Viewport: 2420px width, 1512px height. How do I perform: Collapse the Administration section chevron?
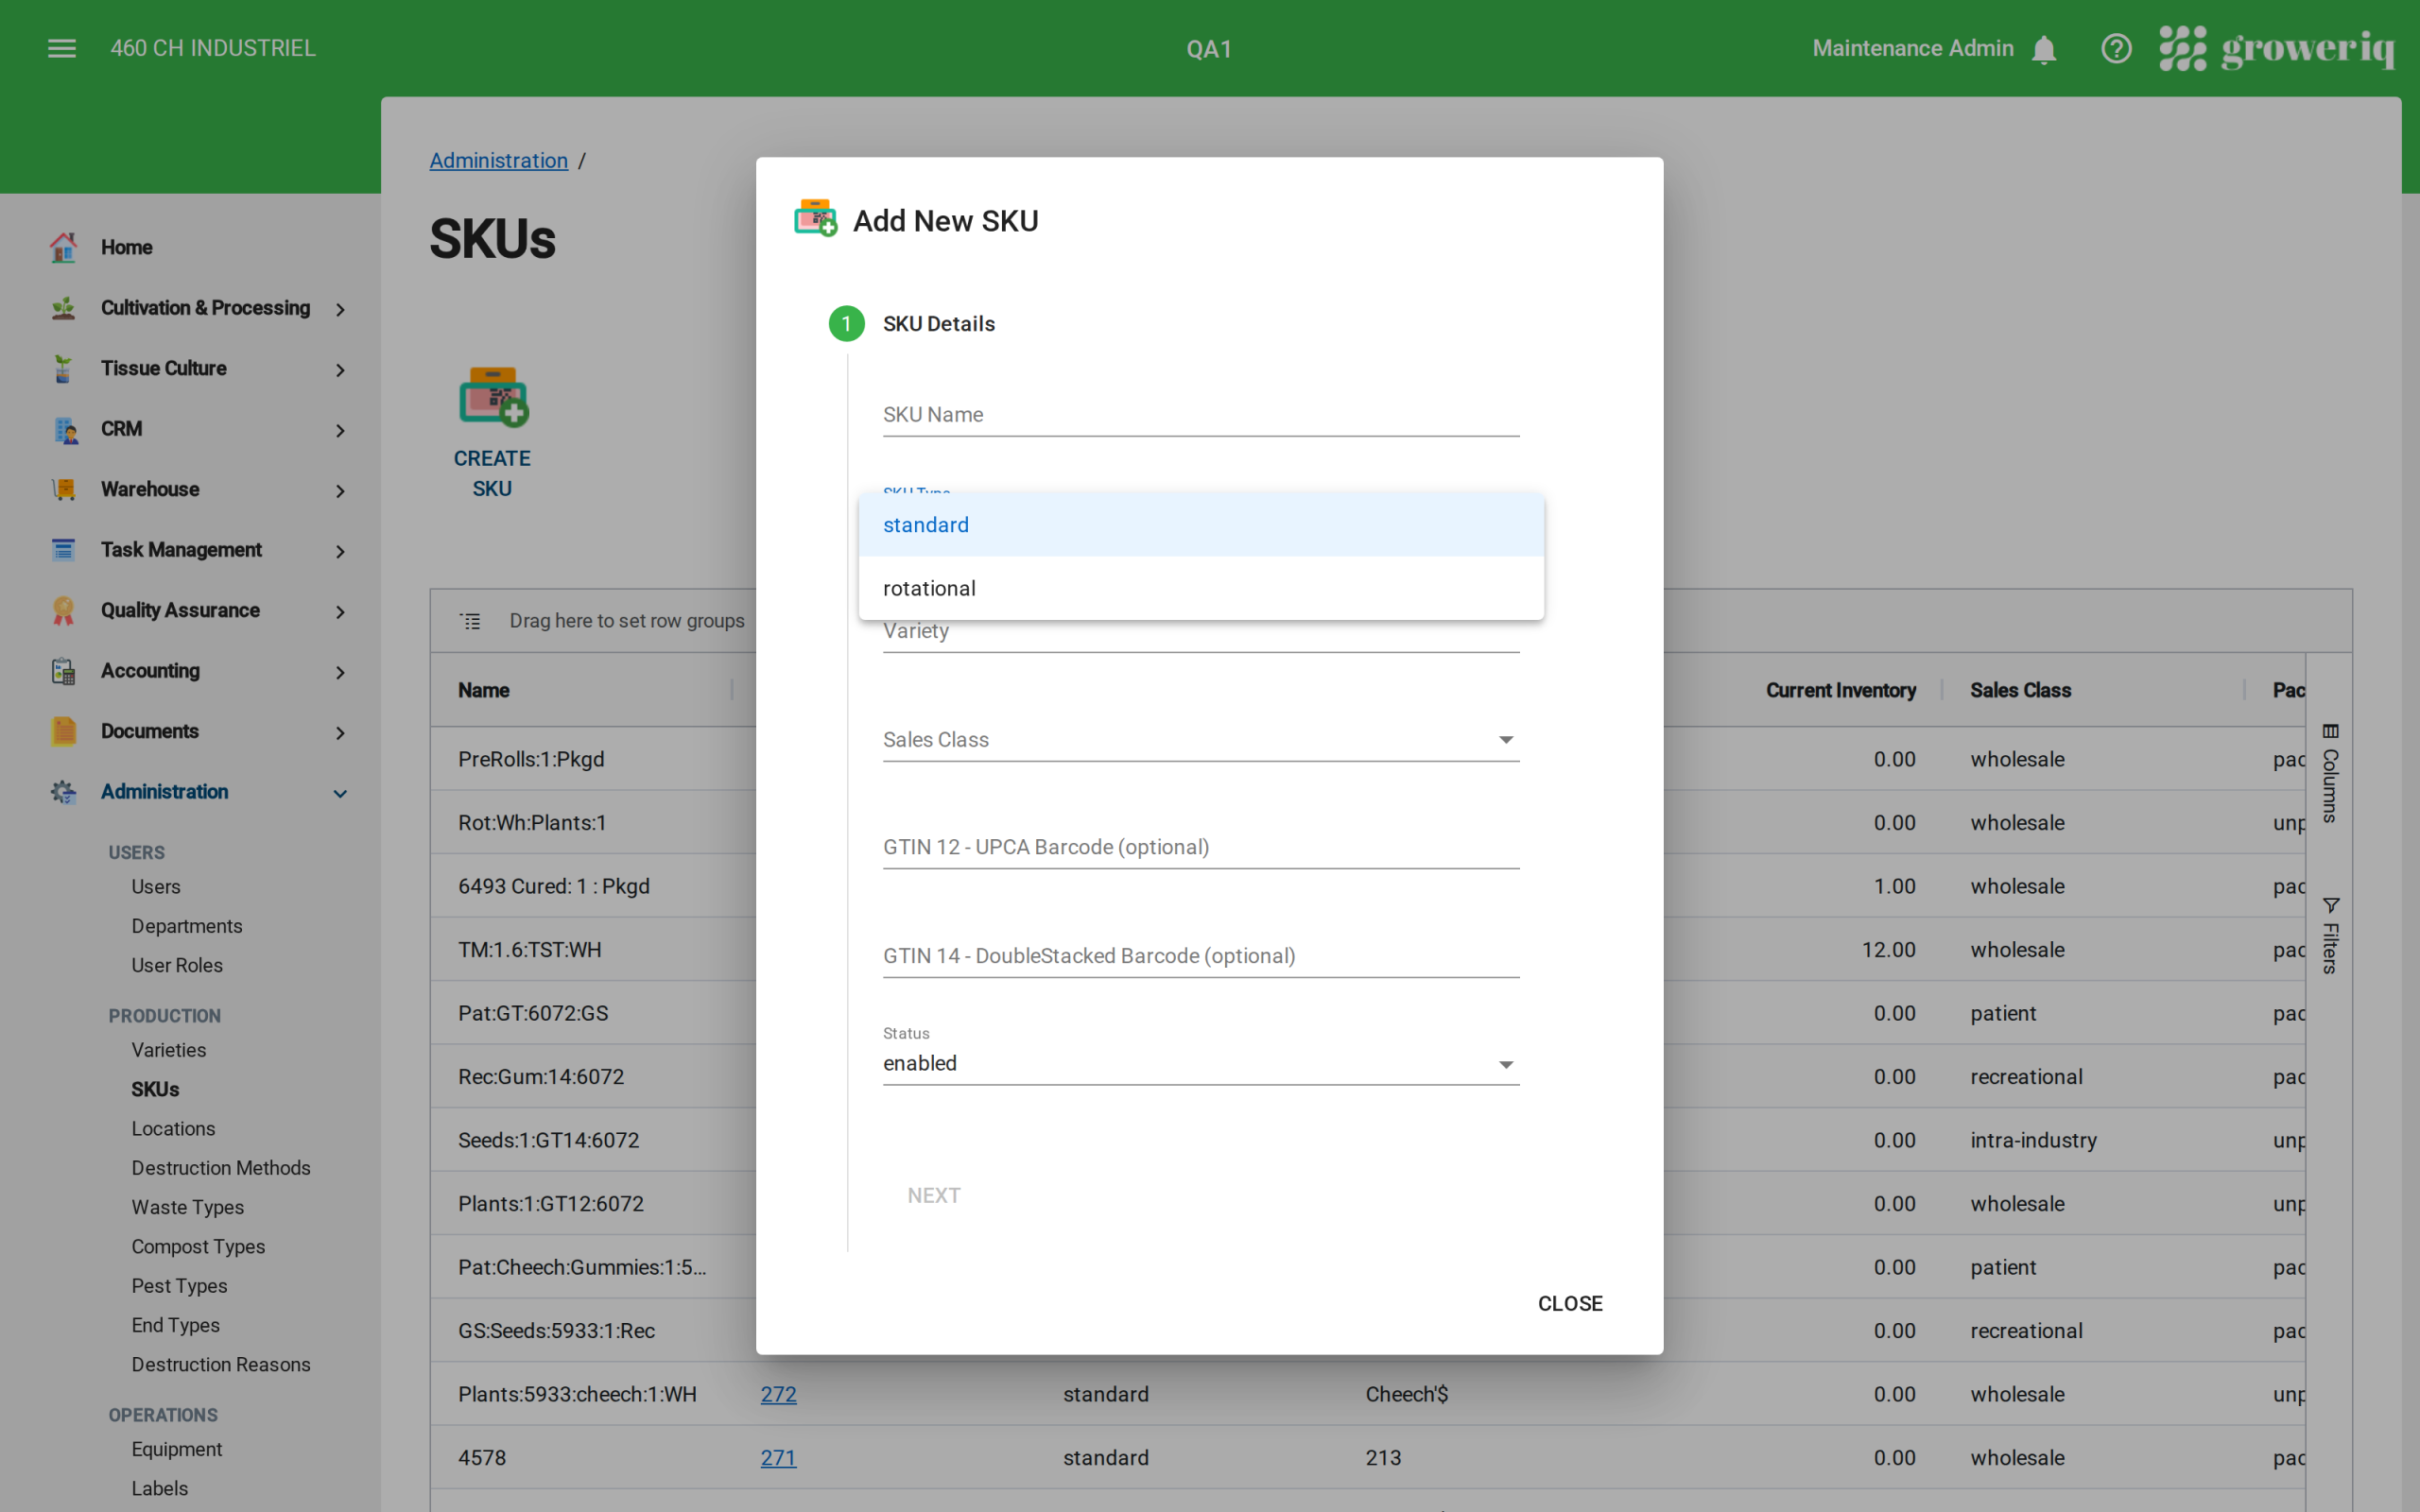pos(340,794)
